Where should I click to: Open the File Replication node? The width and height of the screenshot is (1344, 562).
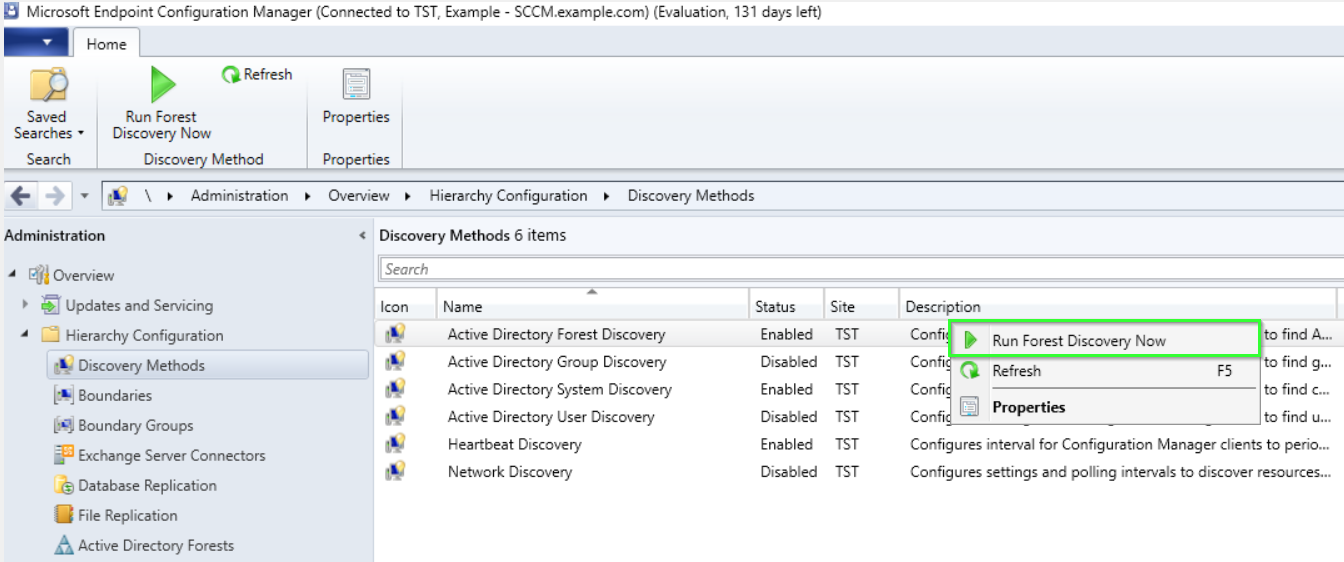(x=127, y=515)
